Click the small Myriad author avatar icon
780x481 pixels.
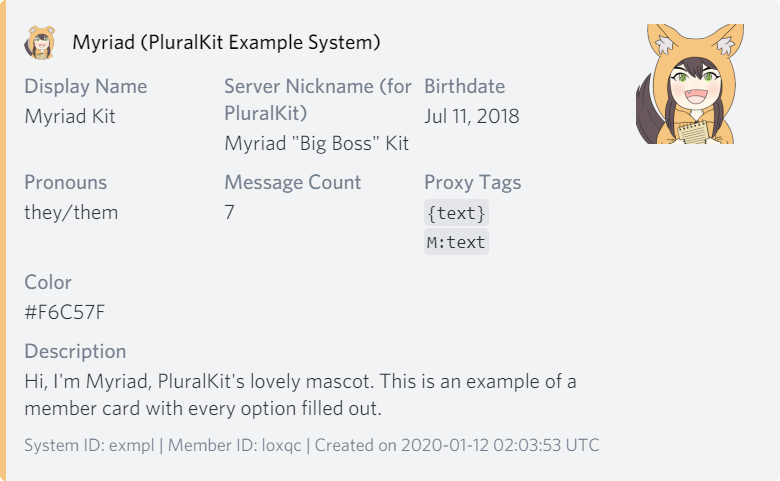coord(40,43)
